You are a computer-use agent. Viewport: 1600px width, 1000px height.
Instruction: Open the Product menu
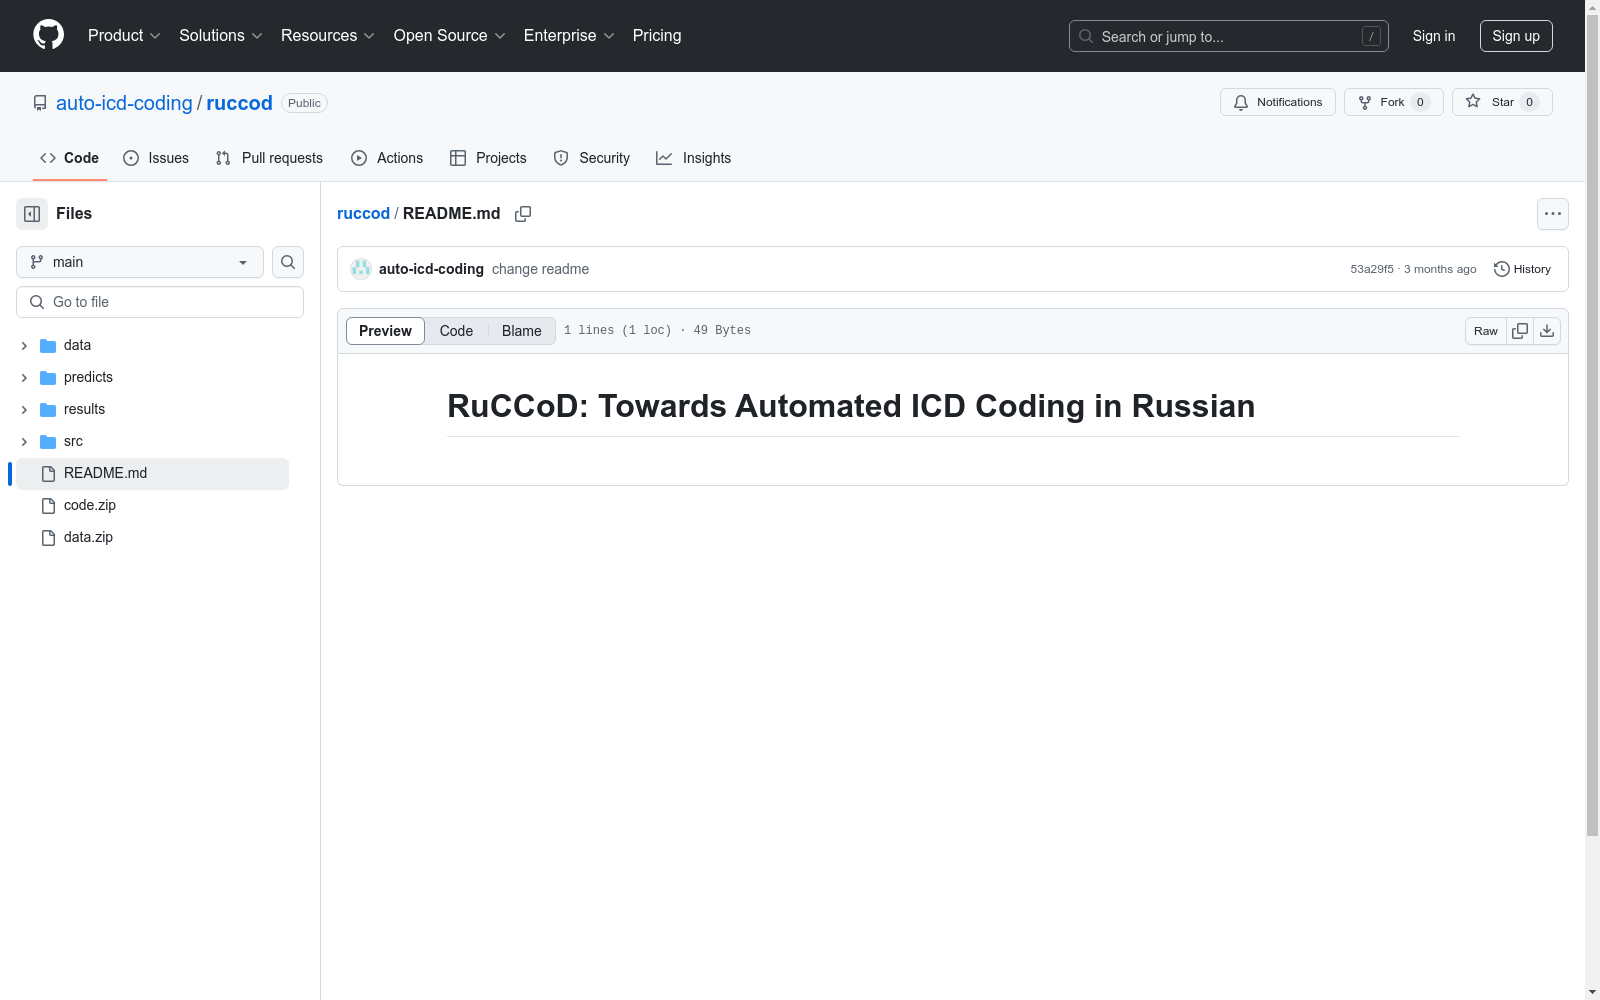click(x=124, y=35)
